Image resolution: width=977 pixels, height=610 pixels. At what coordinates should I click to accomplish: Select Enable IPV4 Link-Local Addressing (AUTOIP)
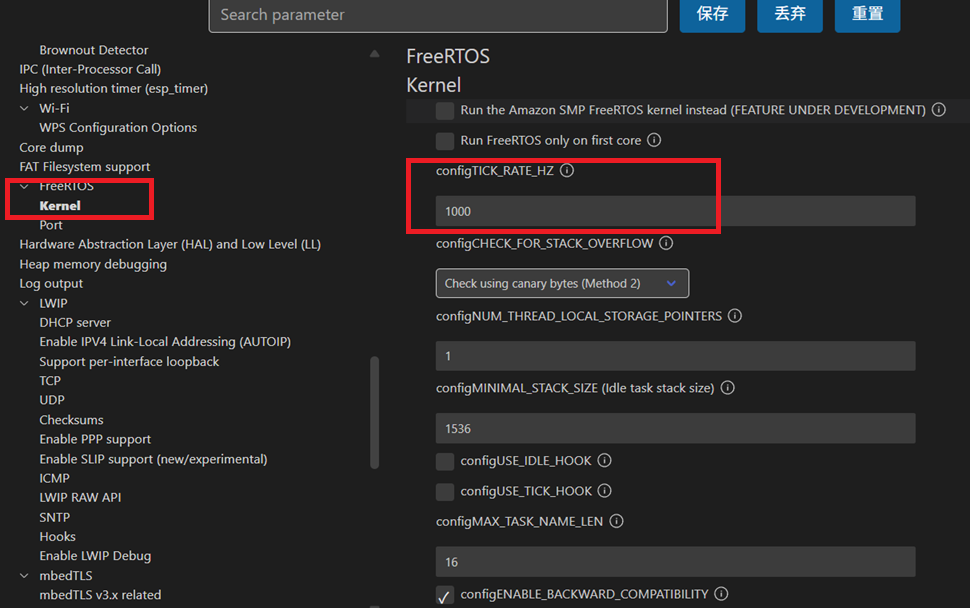coord(165,342)
